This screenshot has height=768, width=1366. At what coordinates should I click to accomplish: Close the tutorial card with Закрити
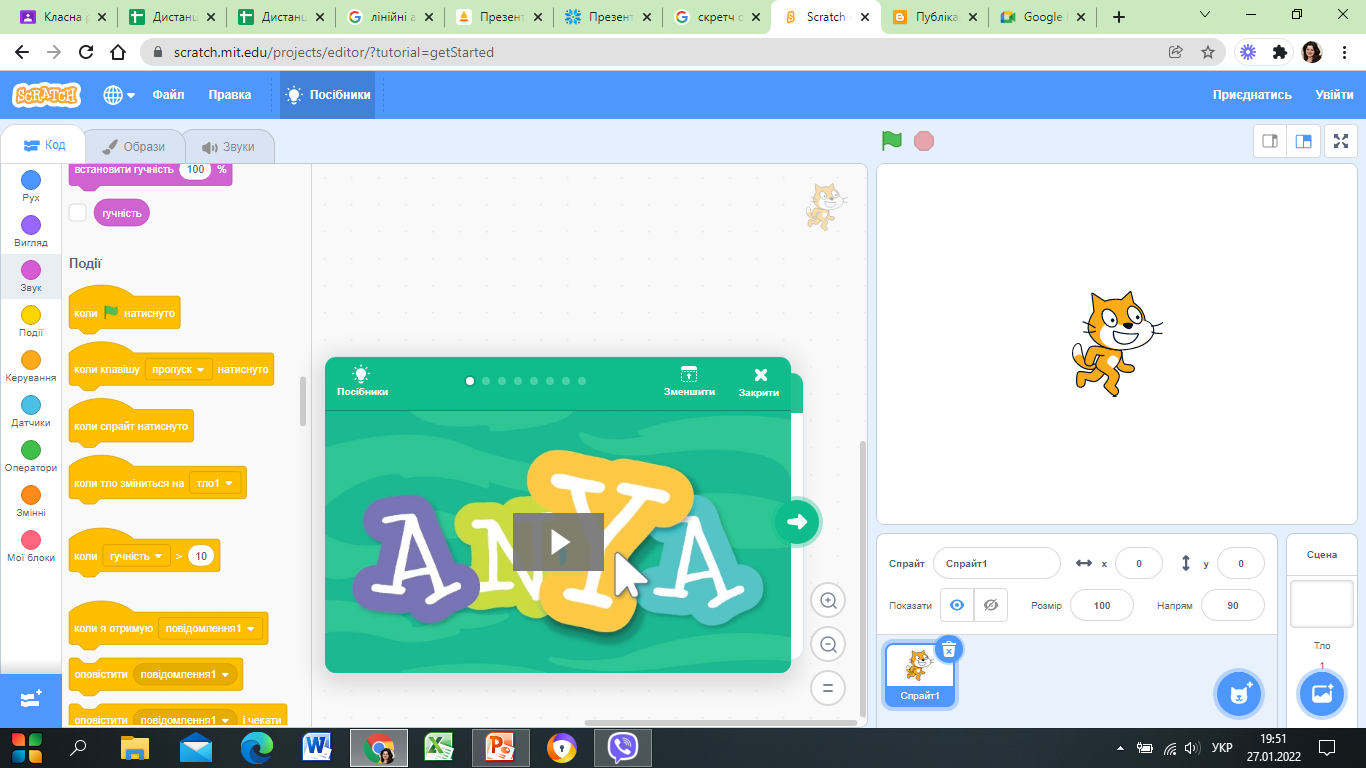click(759, 382)
